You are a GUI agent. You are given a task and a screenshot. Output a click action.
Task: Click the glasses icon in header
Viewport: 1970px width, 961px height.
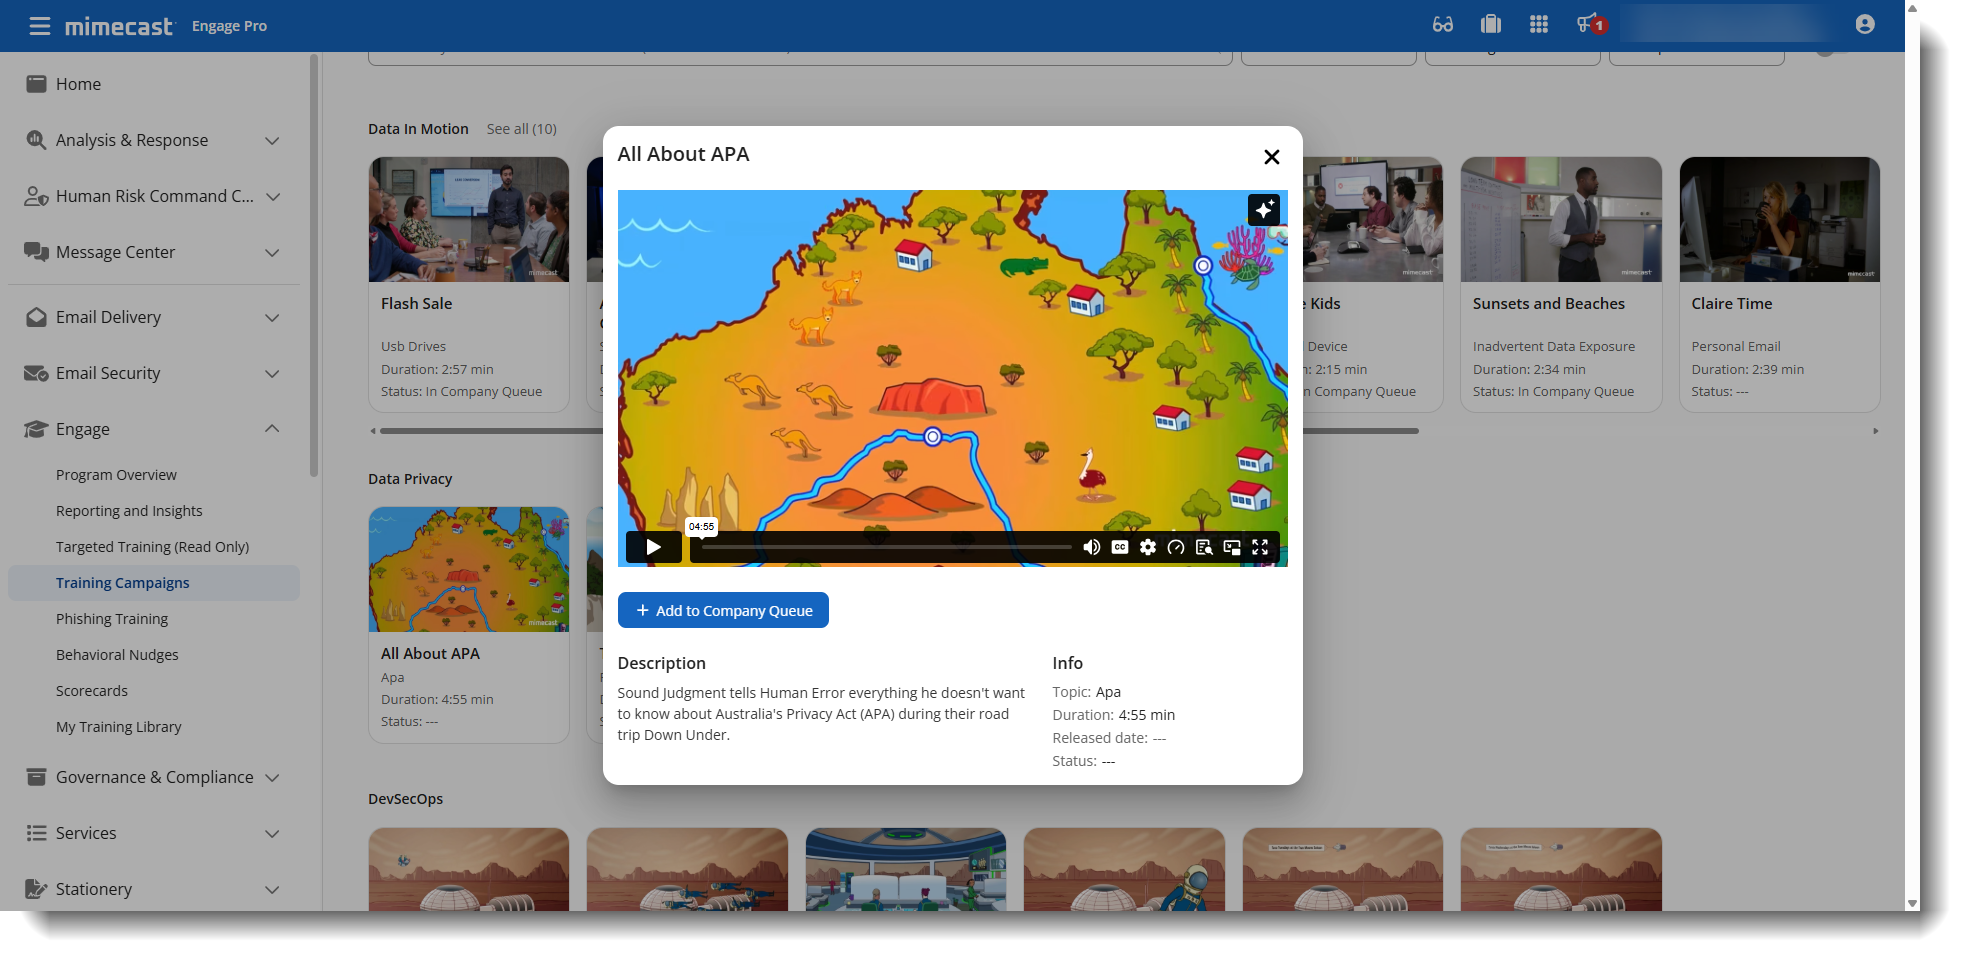(1442, 25)
